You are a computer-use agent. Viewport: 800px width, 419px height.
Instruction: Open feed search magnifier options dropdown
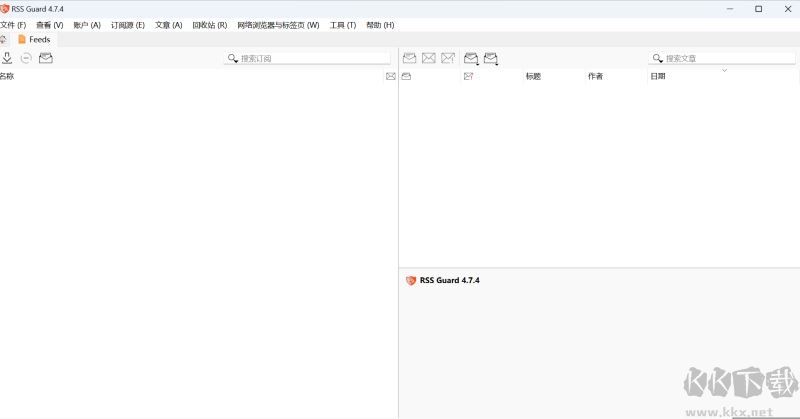pyautogui.click(x=233, y=59)
